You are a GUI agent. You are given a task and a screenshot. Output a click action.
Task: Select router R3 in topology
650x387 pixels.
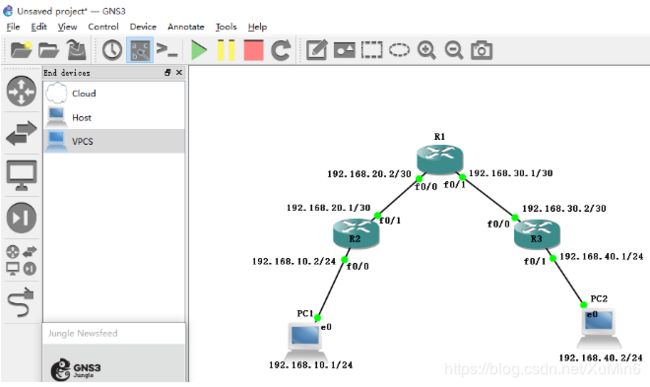tap(537, 234)
